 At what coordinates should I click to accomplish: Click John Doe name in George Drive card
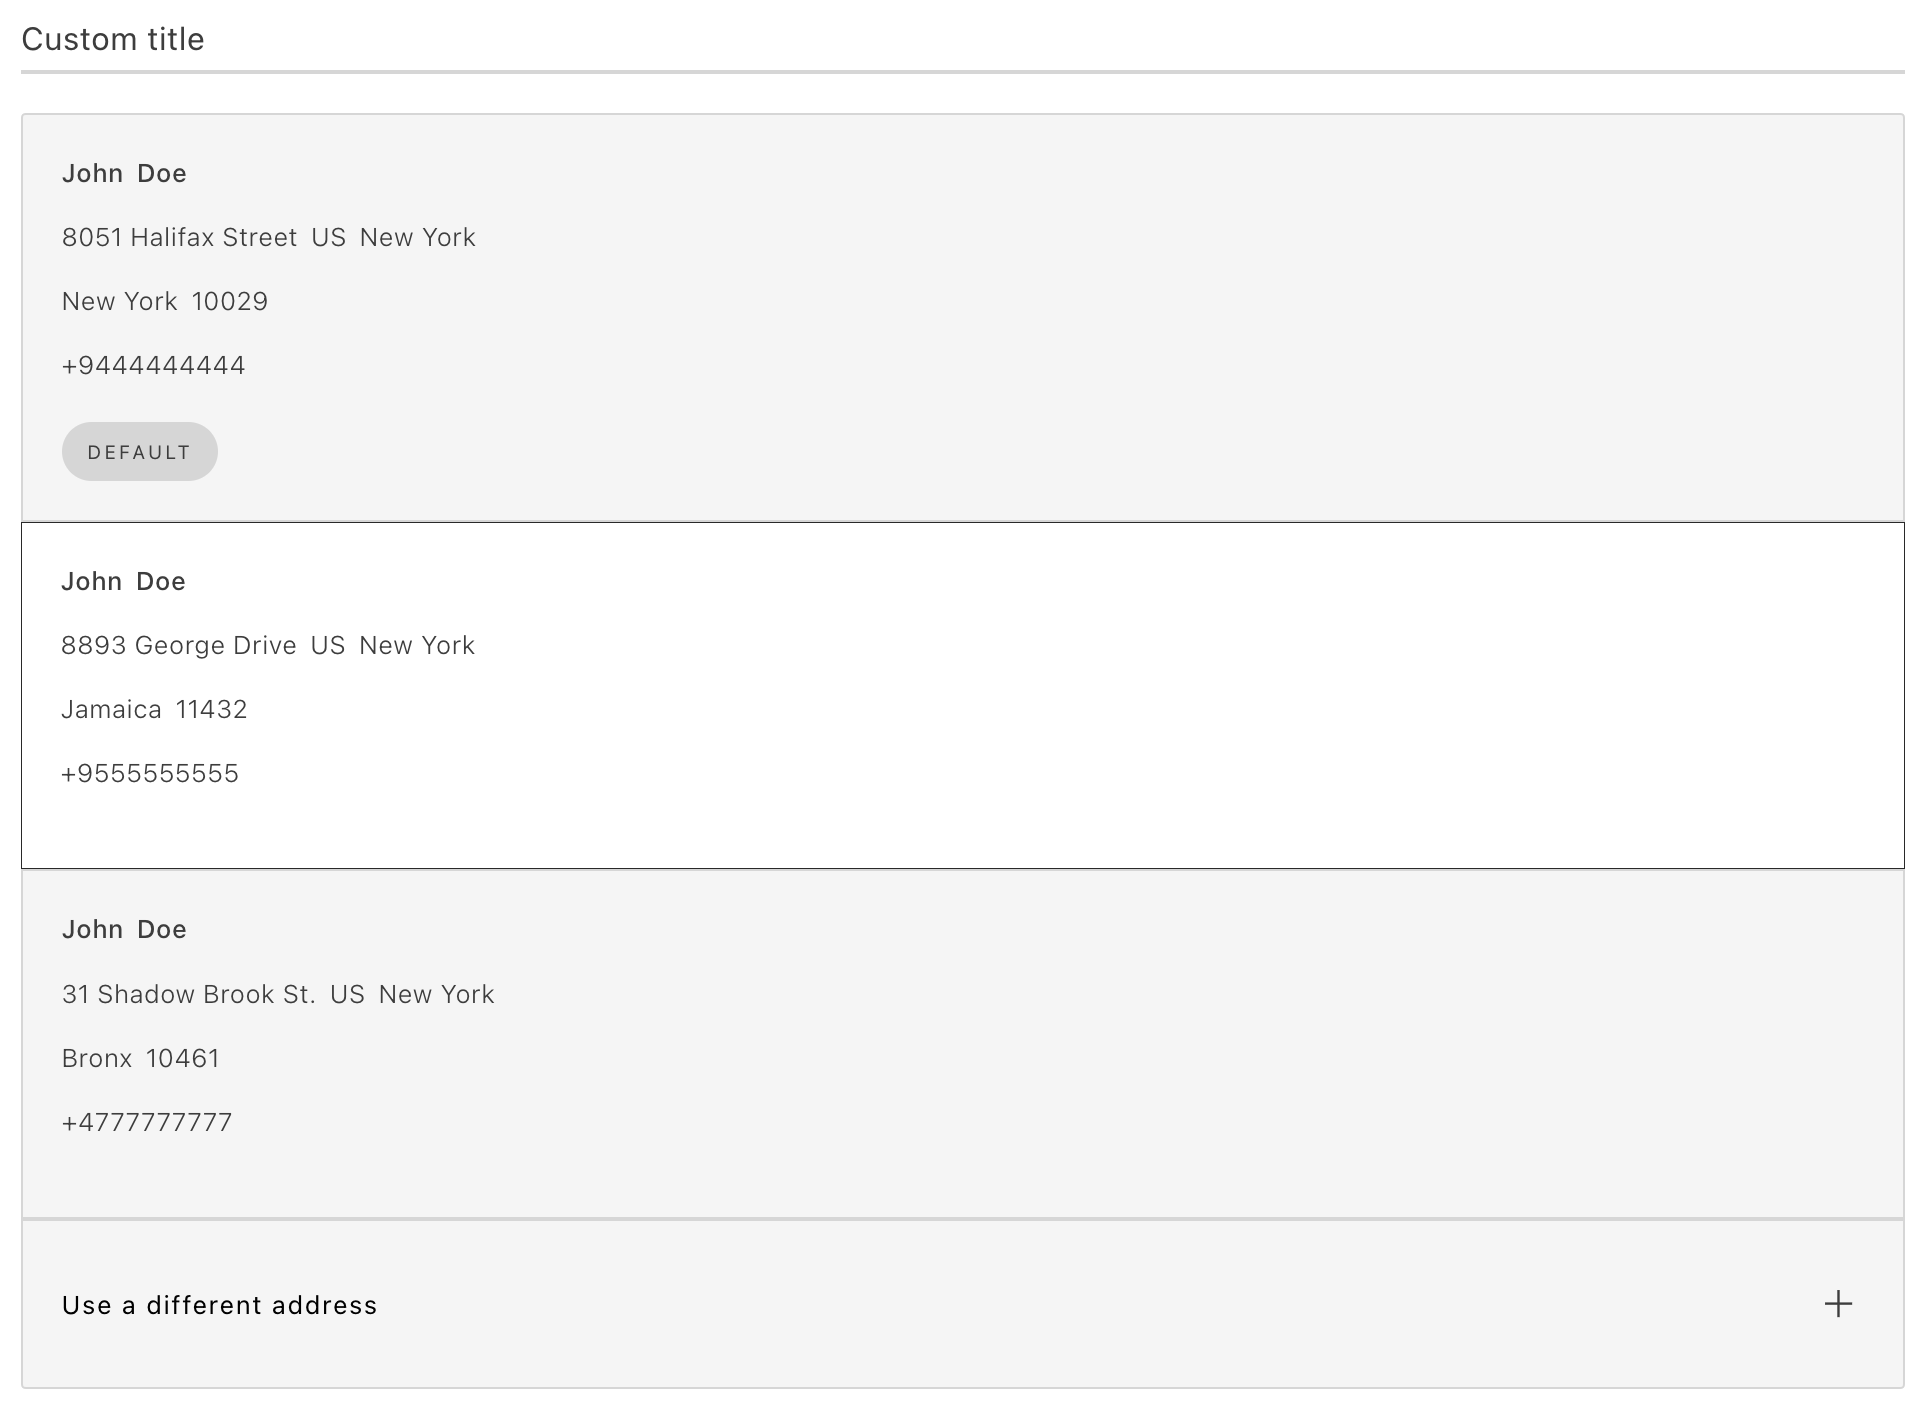[x=123, y=581]
